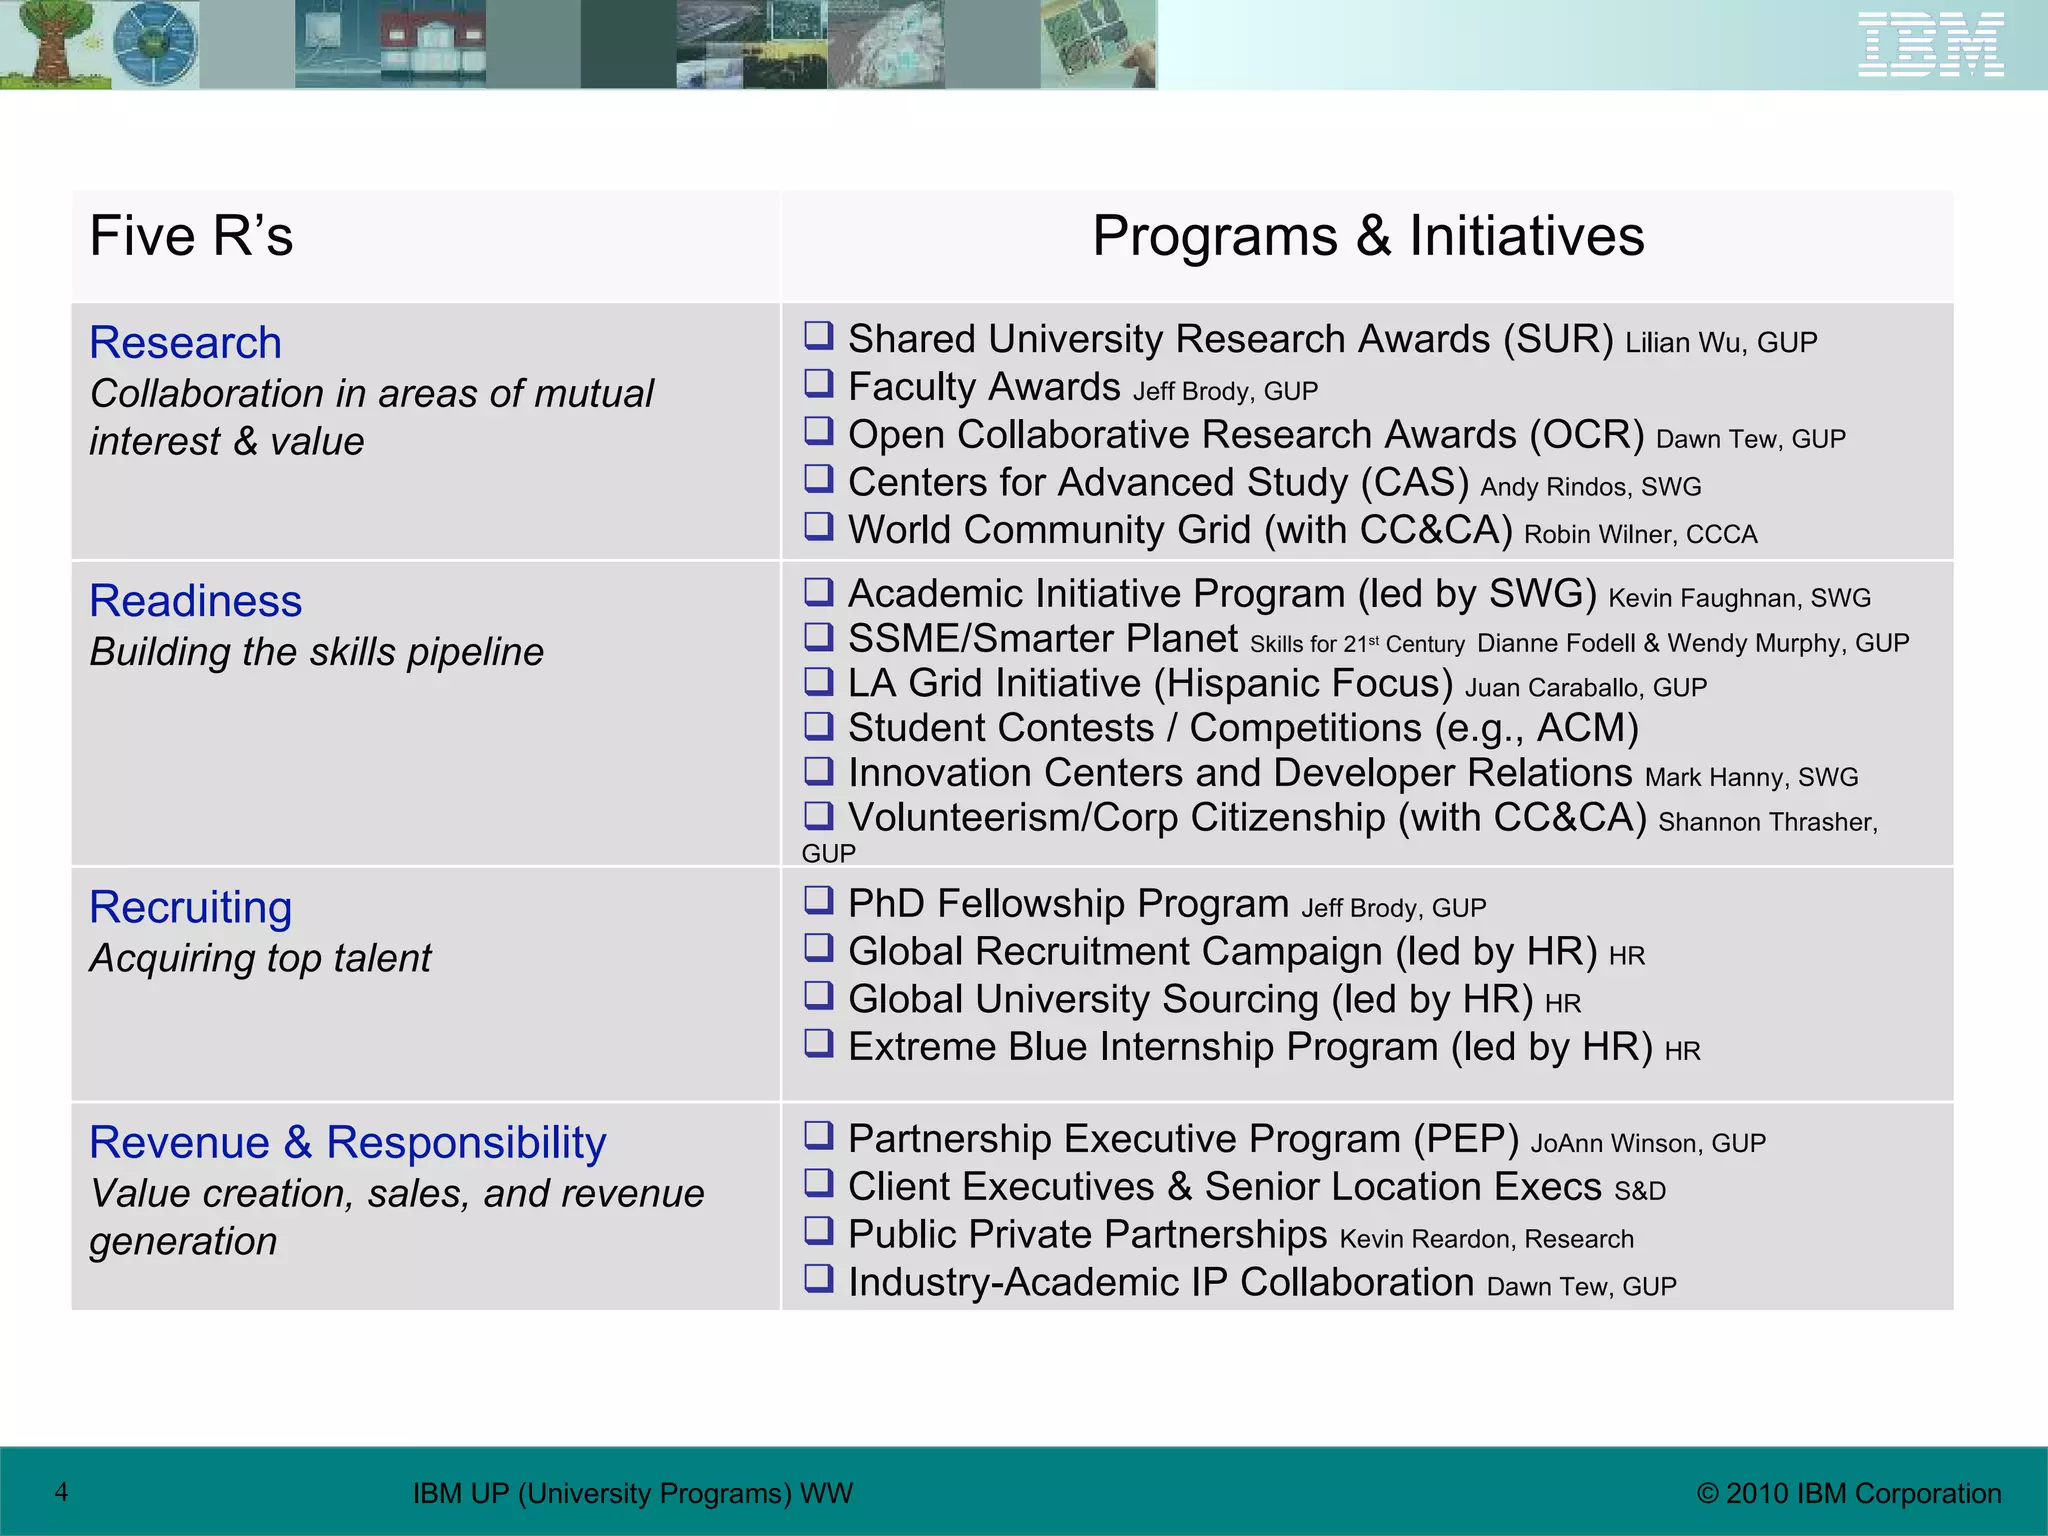Click the blue Recruiting heading
This screenshot has width=2048, height=1536.
[x=190, y=908]
